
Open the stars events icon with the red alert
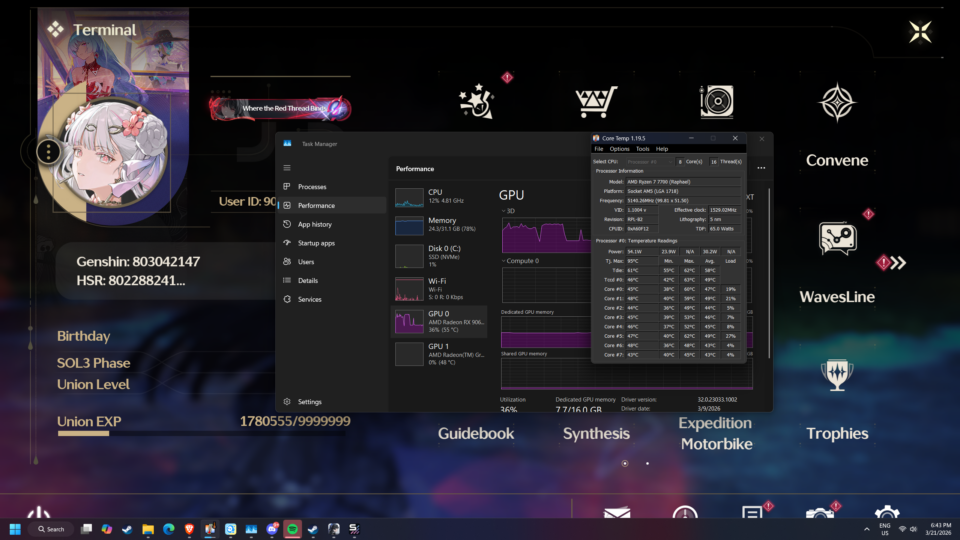(x=476, y=102)
